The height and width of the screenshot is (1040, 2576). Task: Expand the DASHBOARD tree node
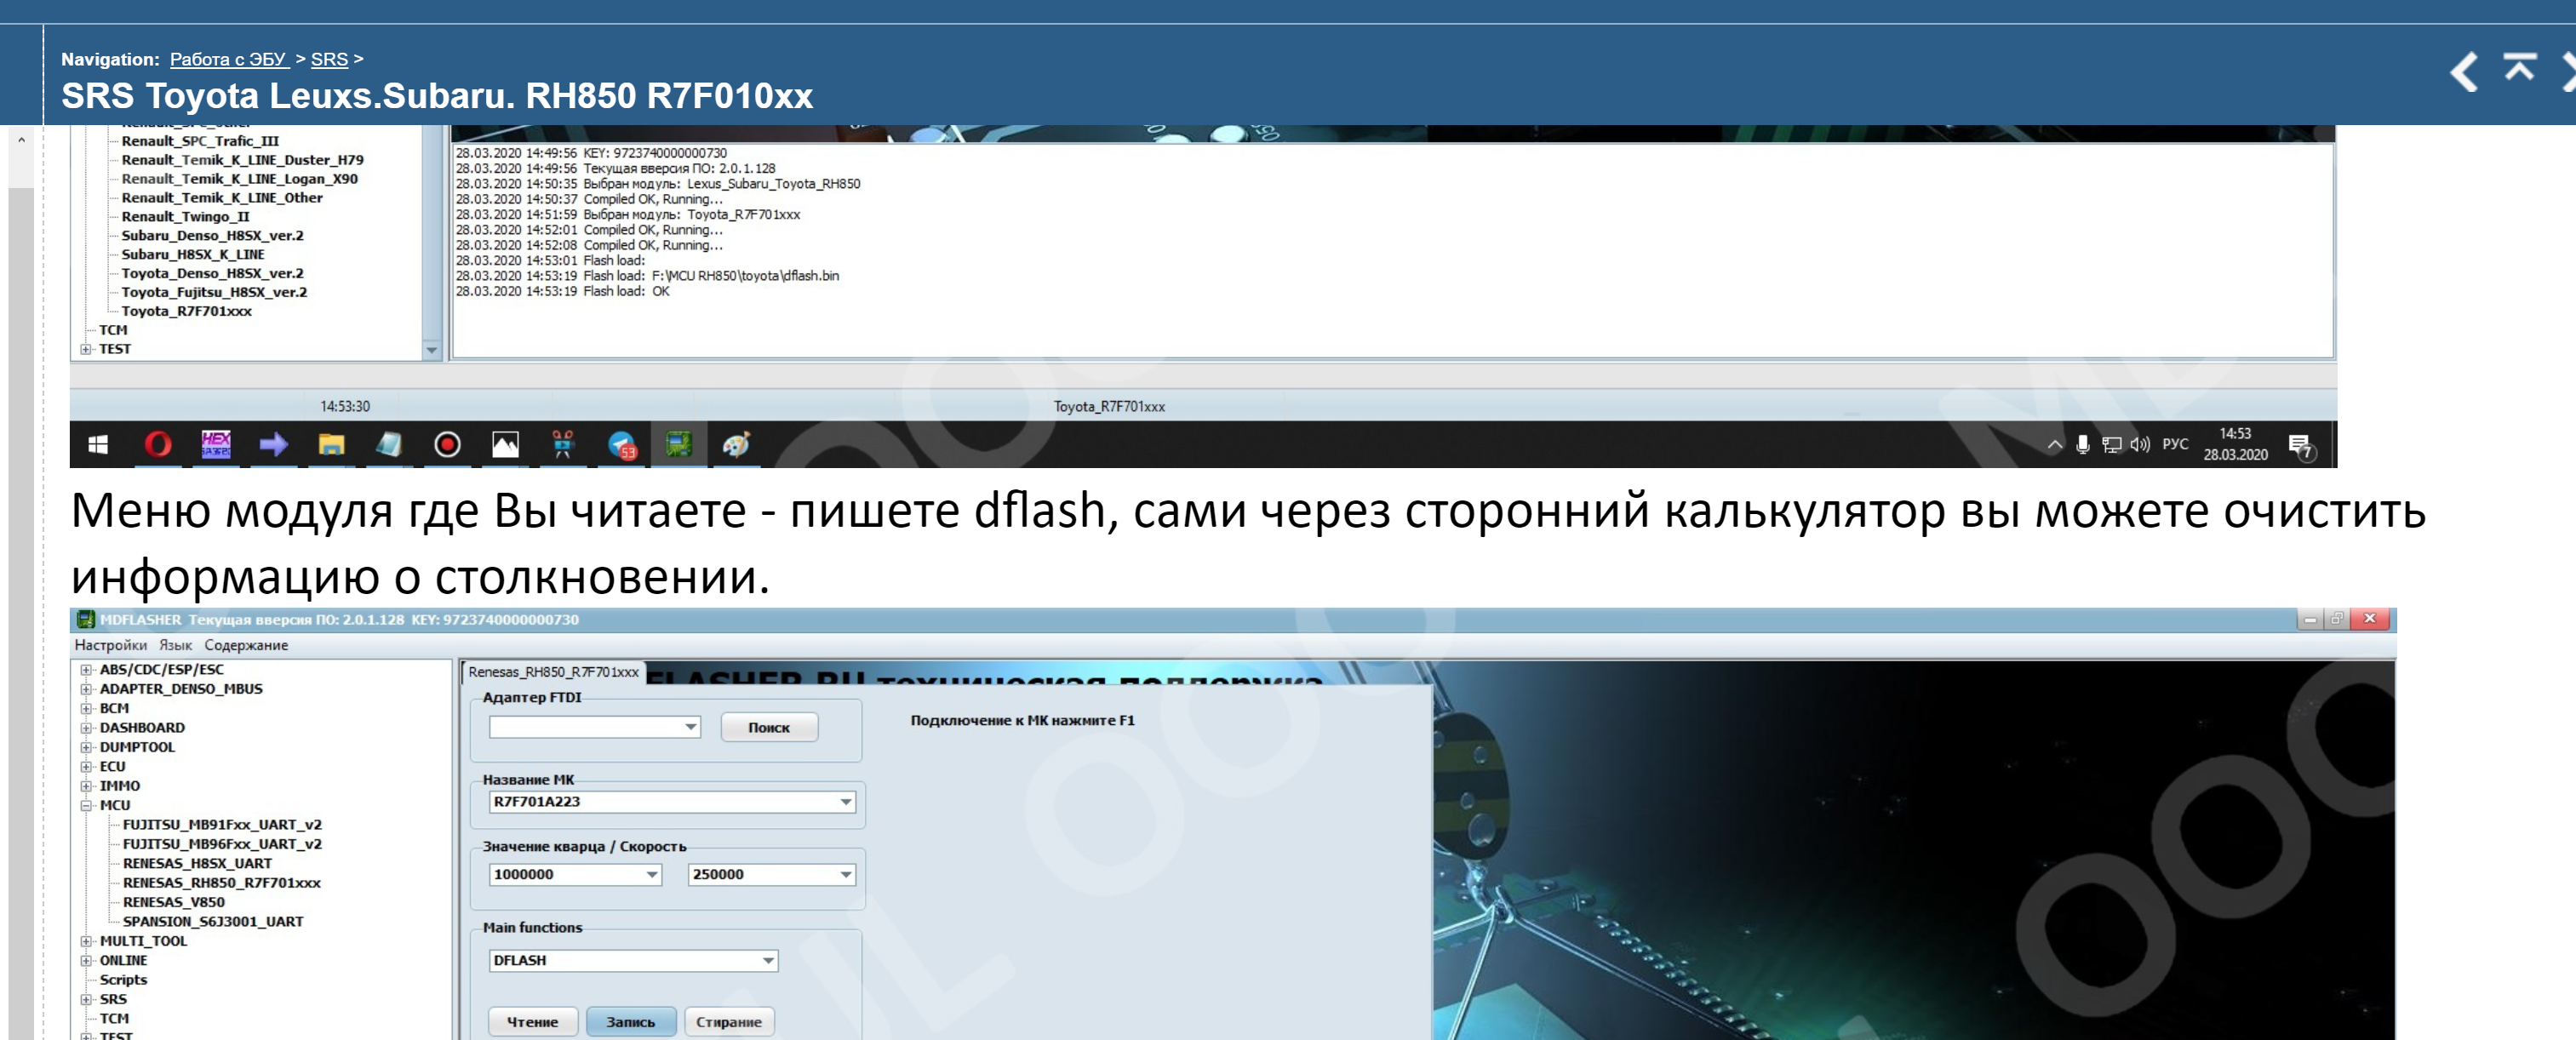[x=87, y=728]
